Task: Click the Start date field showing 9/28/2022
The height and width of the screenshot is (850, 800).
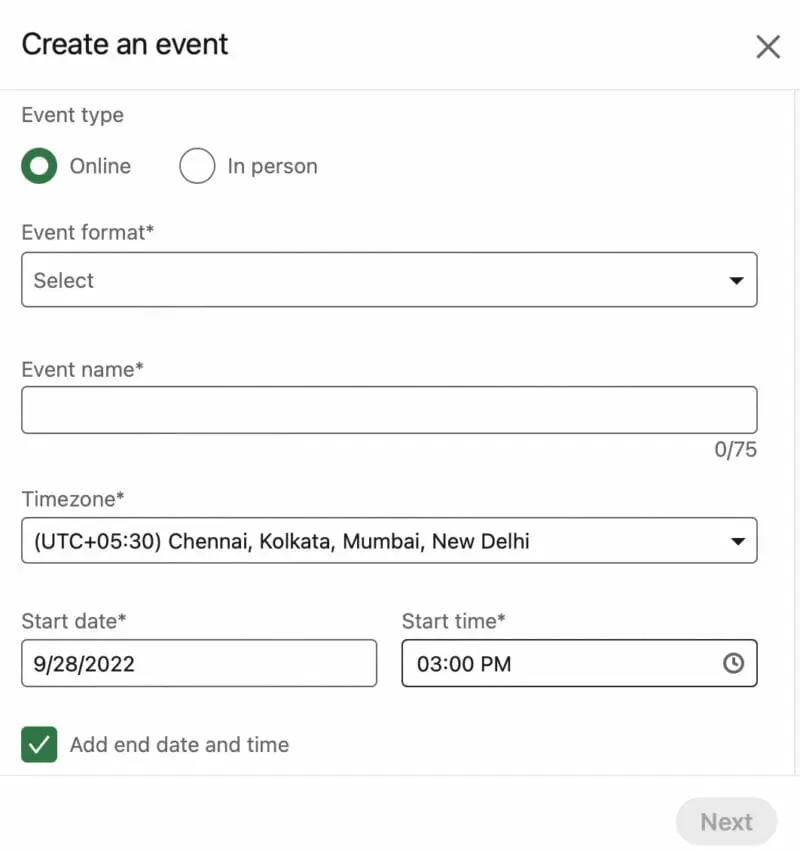Action: (199, 663)
